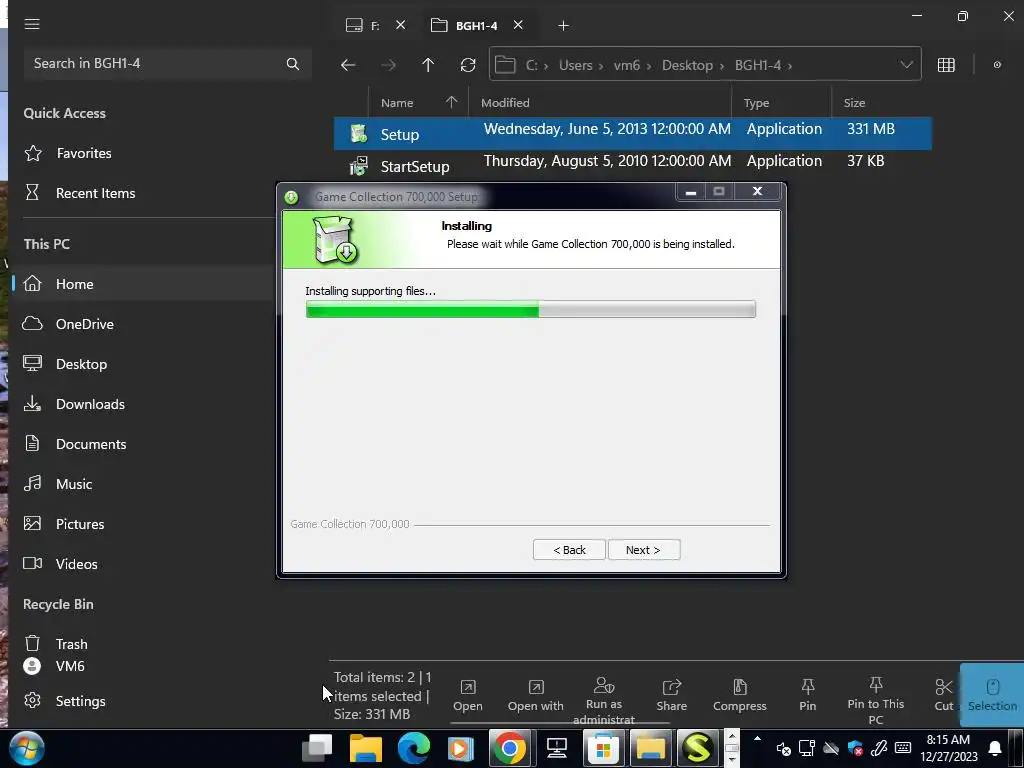Click Next in the installer dialog
Image resolution: width=1024 pixels, height=768 pixels.
click(x=644, y=550)
